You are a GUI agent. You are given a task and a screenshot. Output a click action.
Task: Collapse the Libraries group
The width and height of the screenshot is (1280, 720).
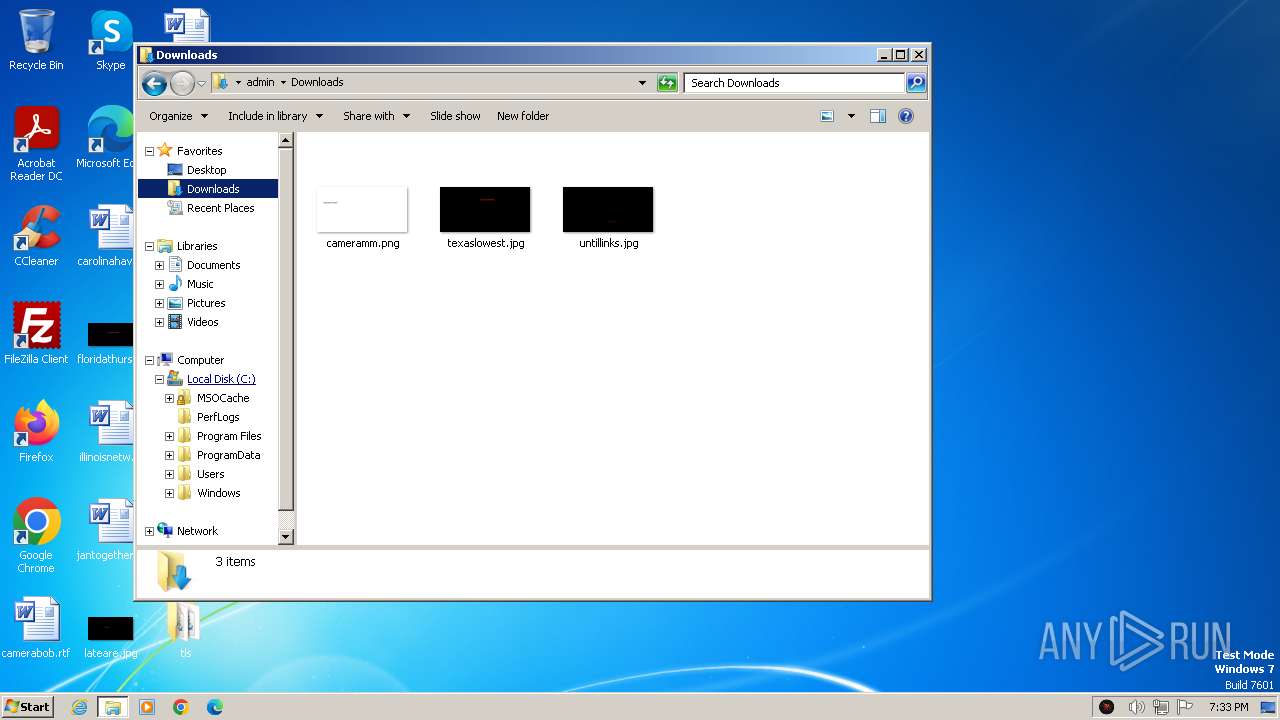click(149, 246)
